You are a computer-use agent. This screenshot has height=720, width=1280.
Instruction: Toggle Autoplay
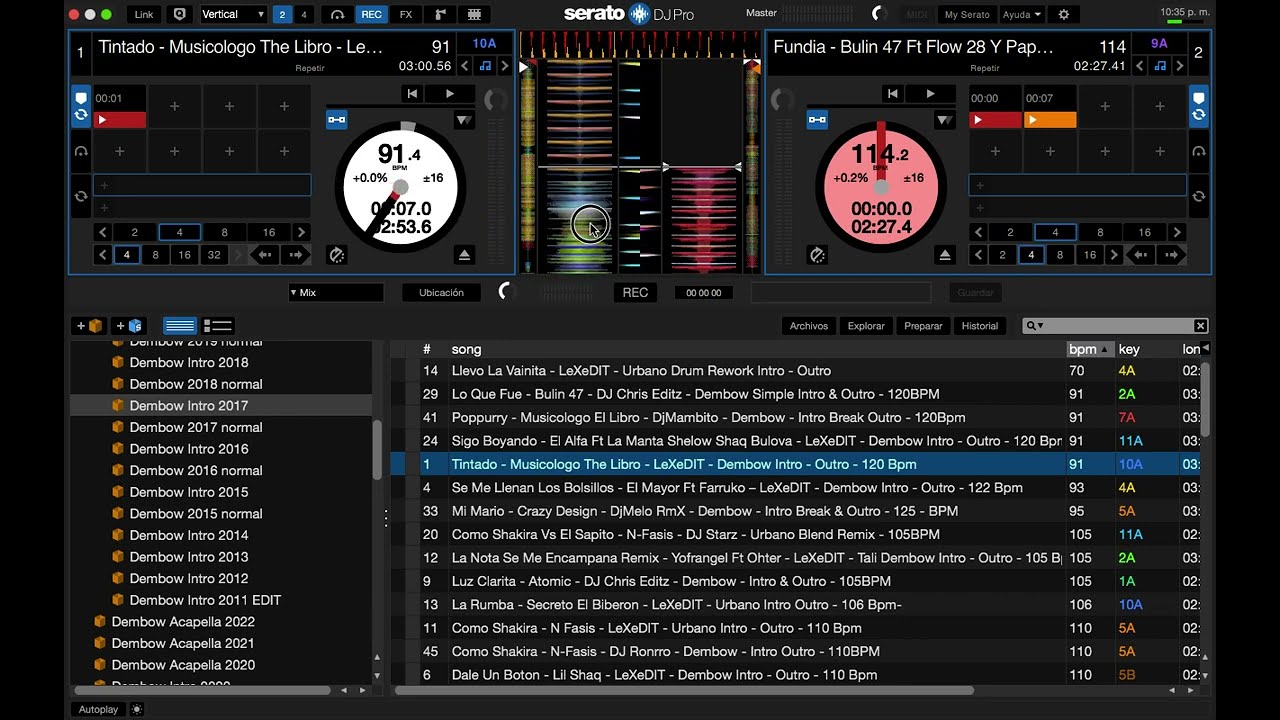98,709
